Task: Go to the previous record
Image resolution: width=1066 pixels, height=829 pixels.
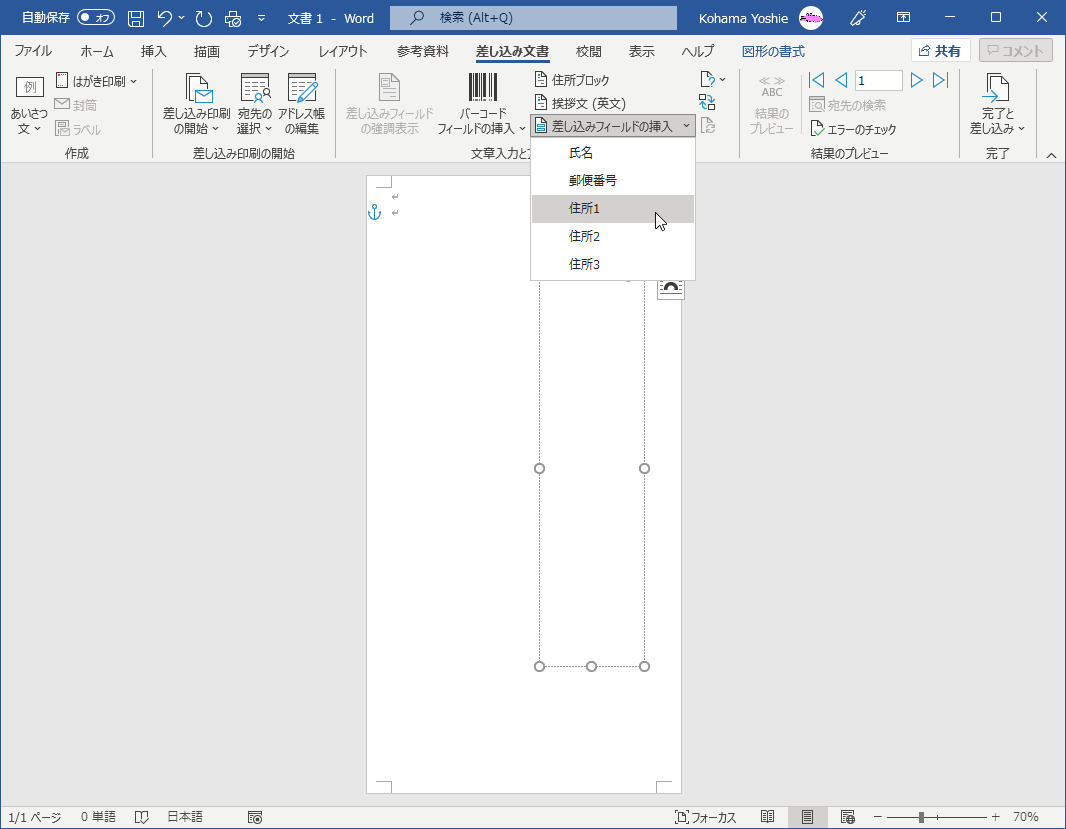Action: (x=841, y=80)
